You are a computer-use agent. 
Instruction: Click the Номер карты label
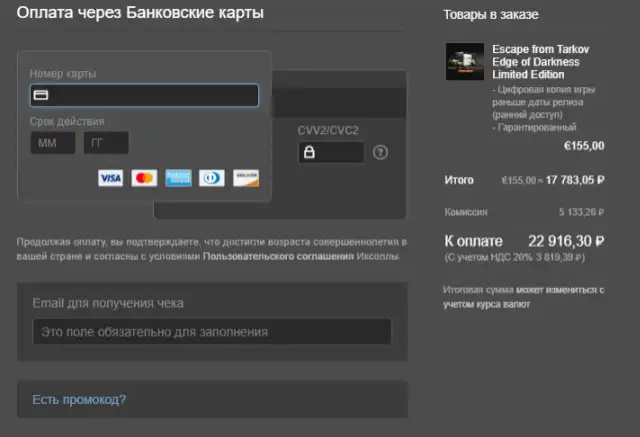point(63,74)
